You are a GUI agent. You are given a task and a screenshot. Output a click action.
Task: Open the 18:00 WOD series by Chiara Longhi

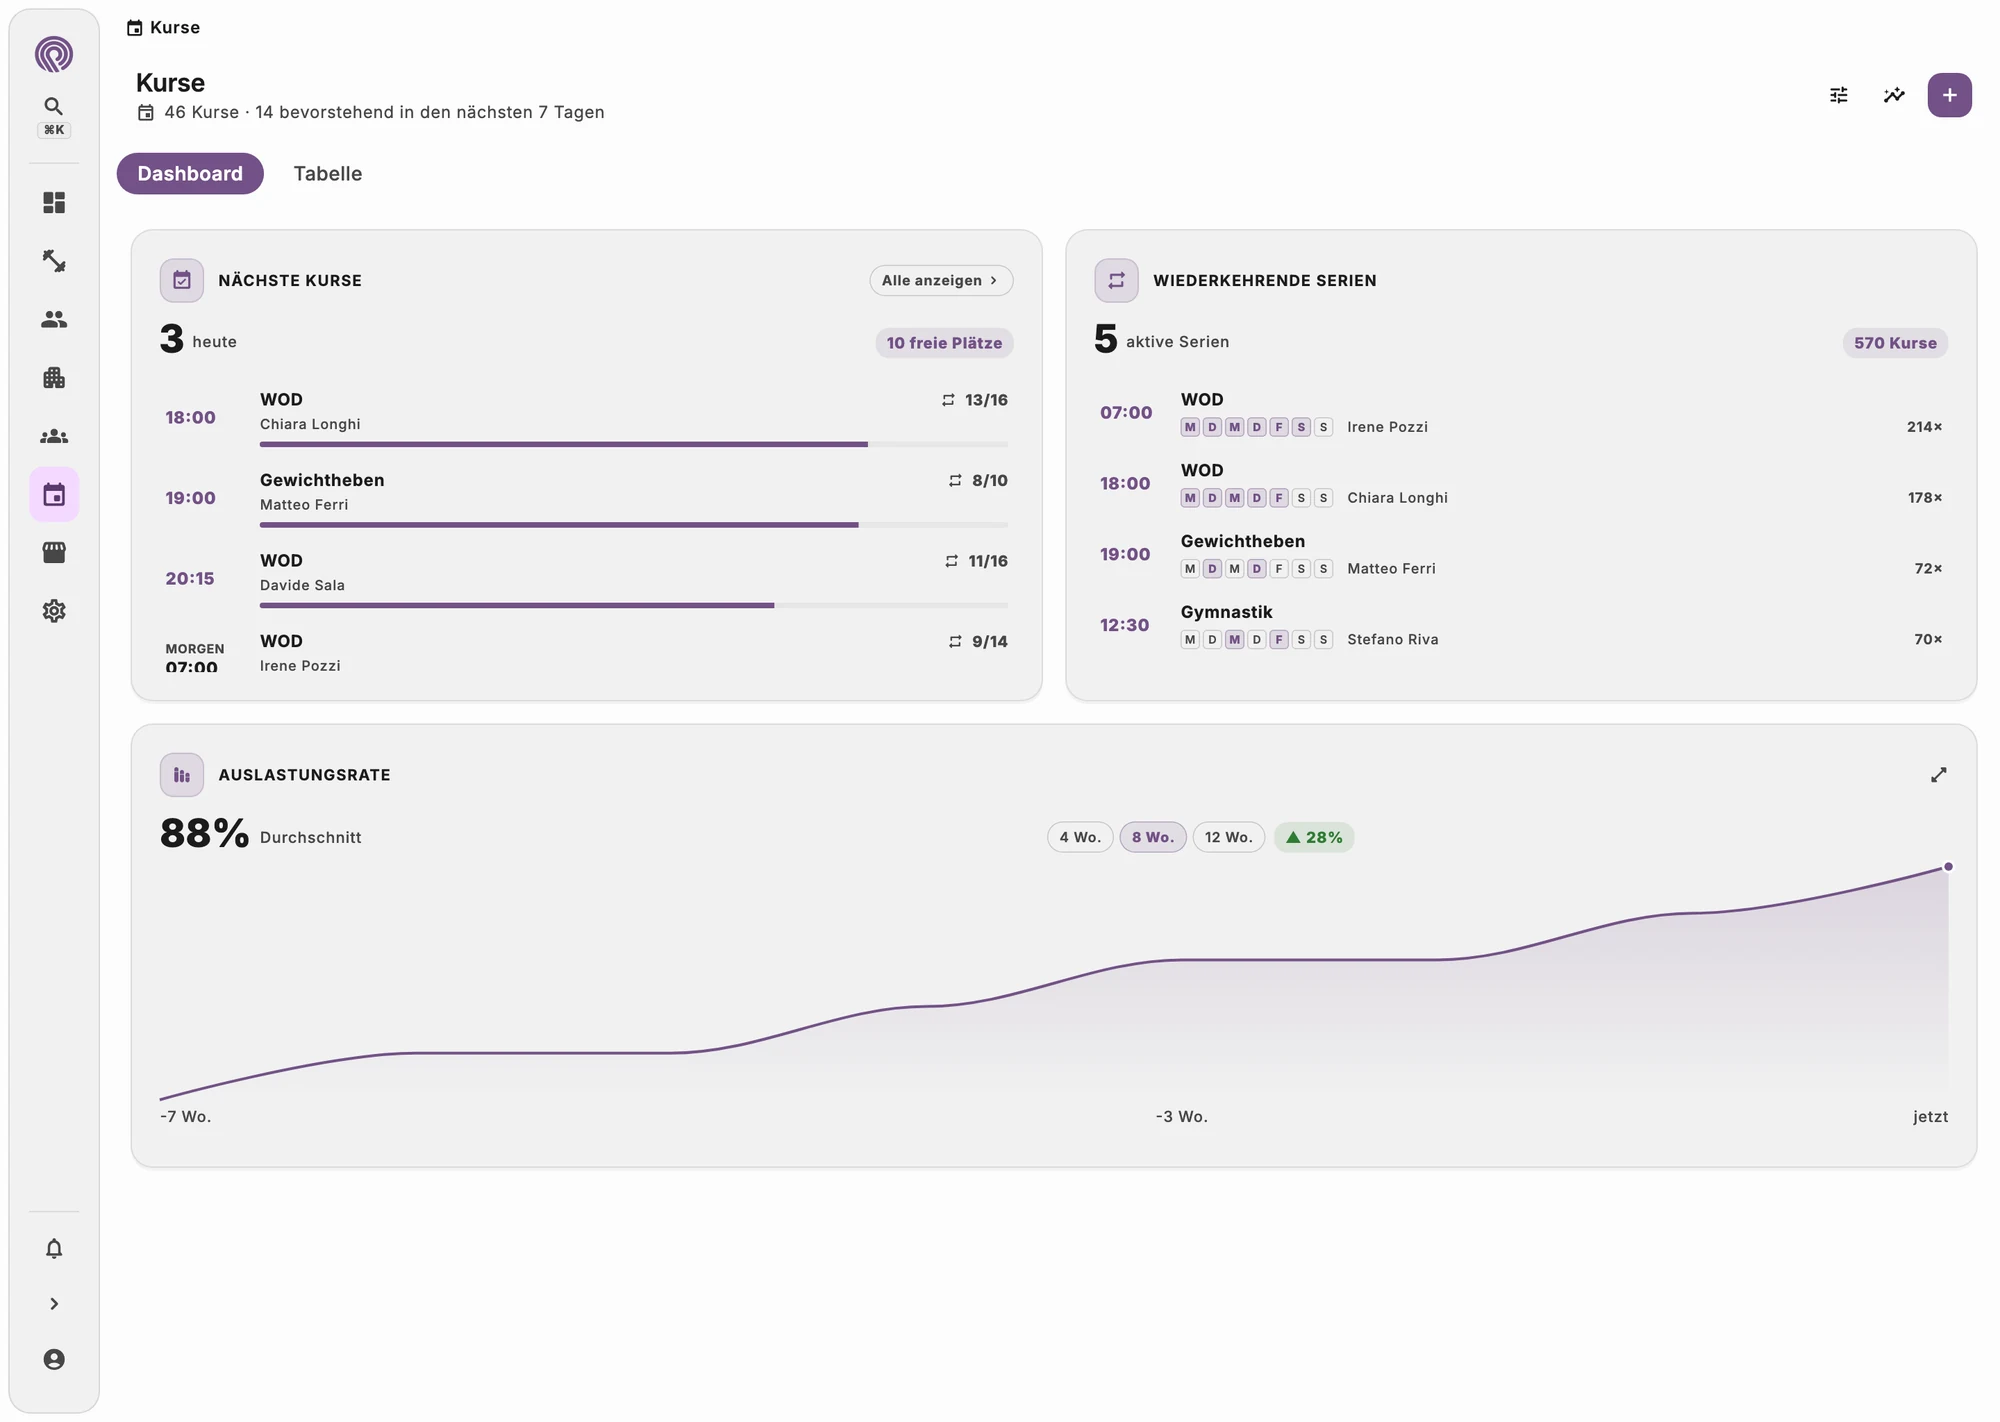(1521, 484)
